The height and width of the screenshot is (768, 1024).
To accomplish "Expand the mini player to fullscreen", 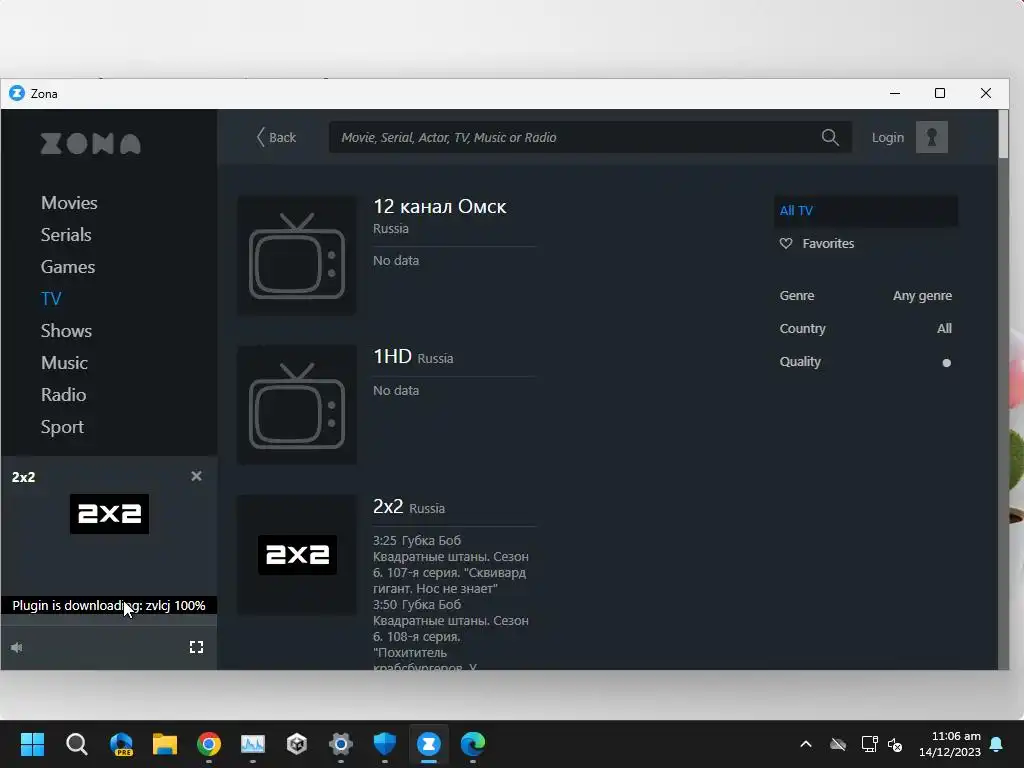I will coord(196,647).
